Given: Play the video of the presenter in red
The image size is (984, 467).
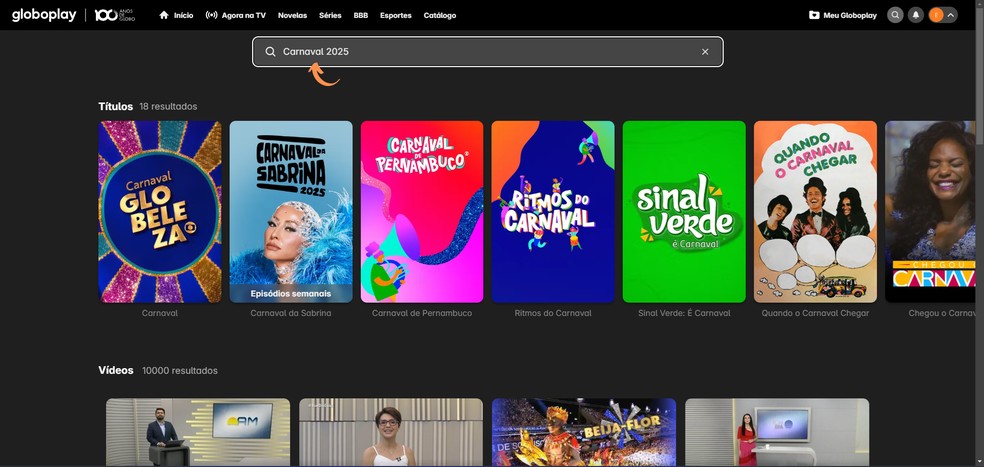Looking at the screenshot, I should point(777,432).
